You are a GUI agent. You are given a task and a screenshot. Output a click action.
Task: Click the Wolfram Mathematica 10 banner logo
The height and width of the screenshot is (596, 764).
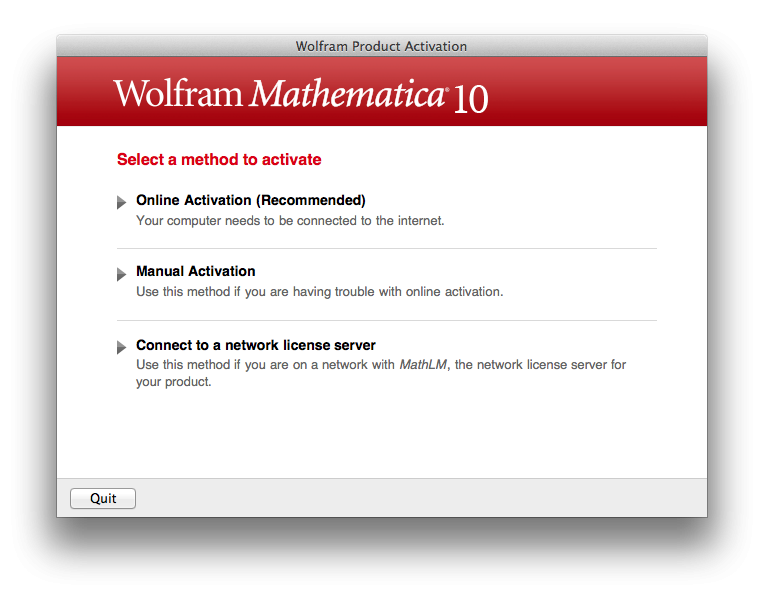[301, 95]
